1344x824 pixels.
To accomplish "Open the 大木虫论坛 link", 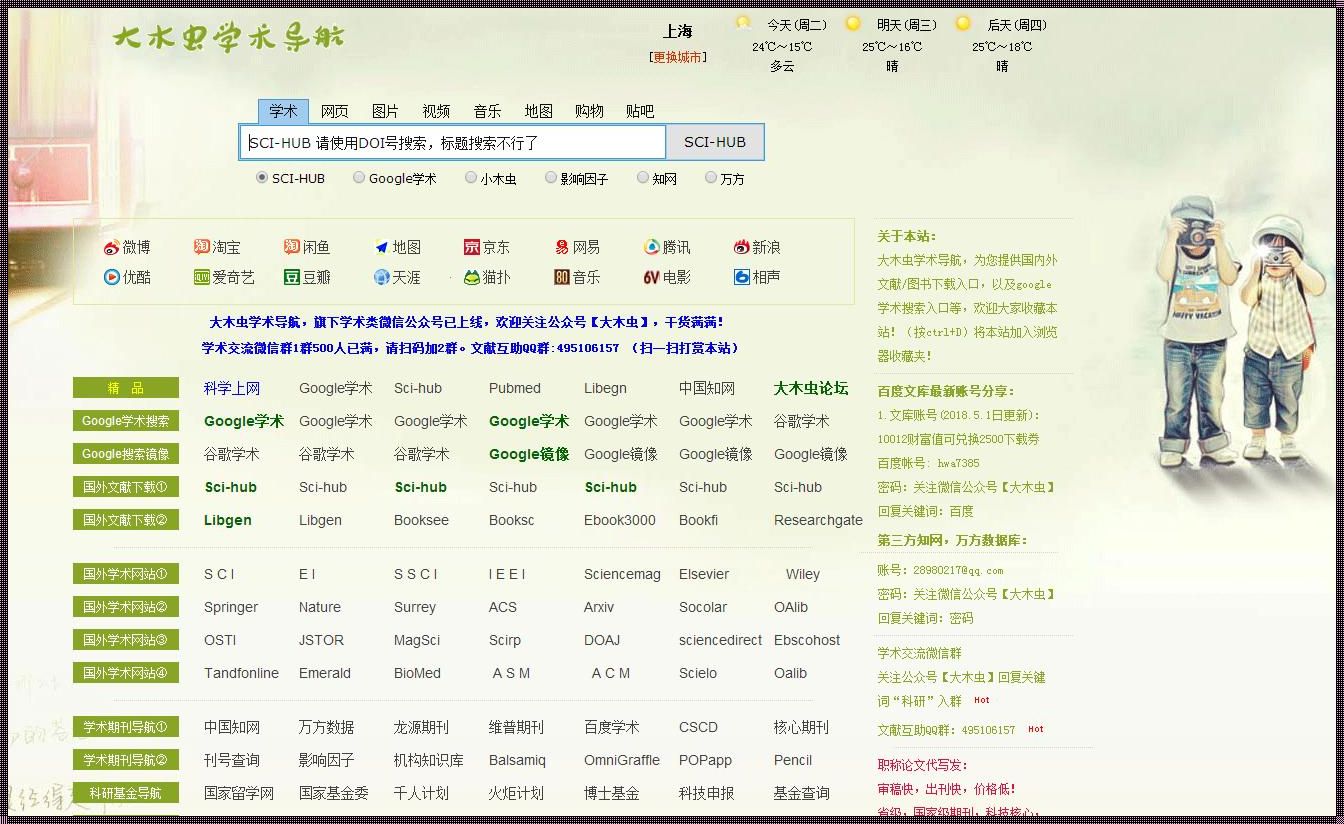I will 811,388.
